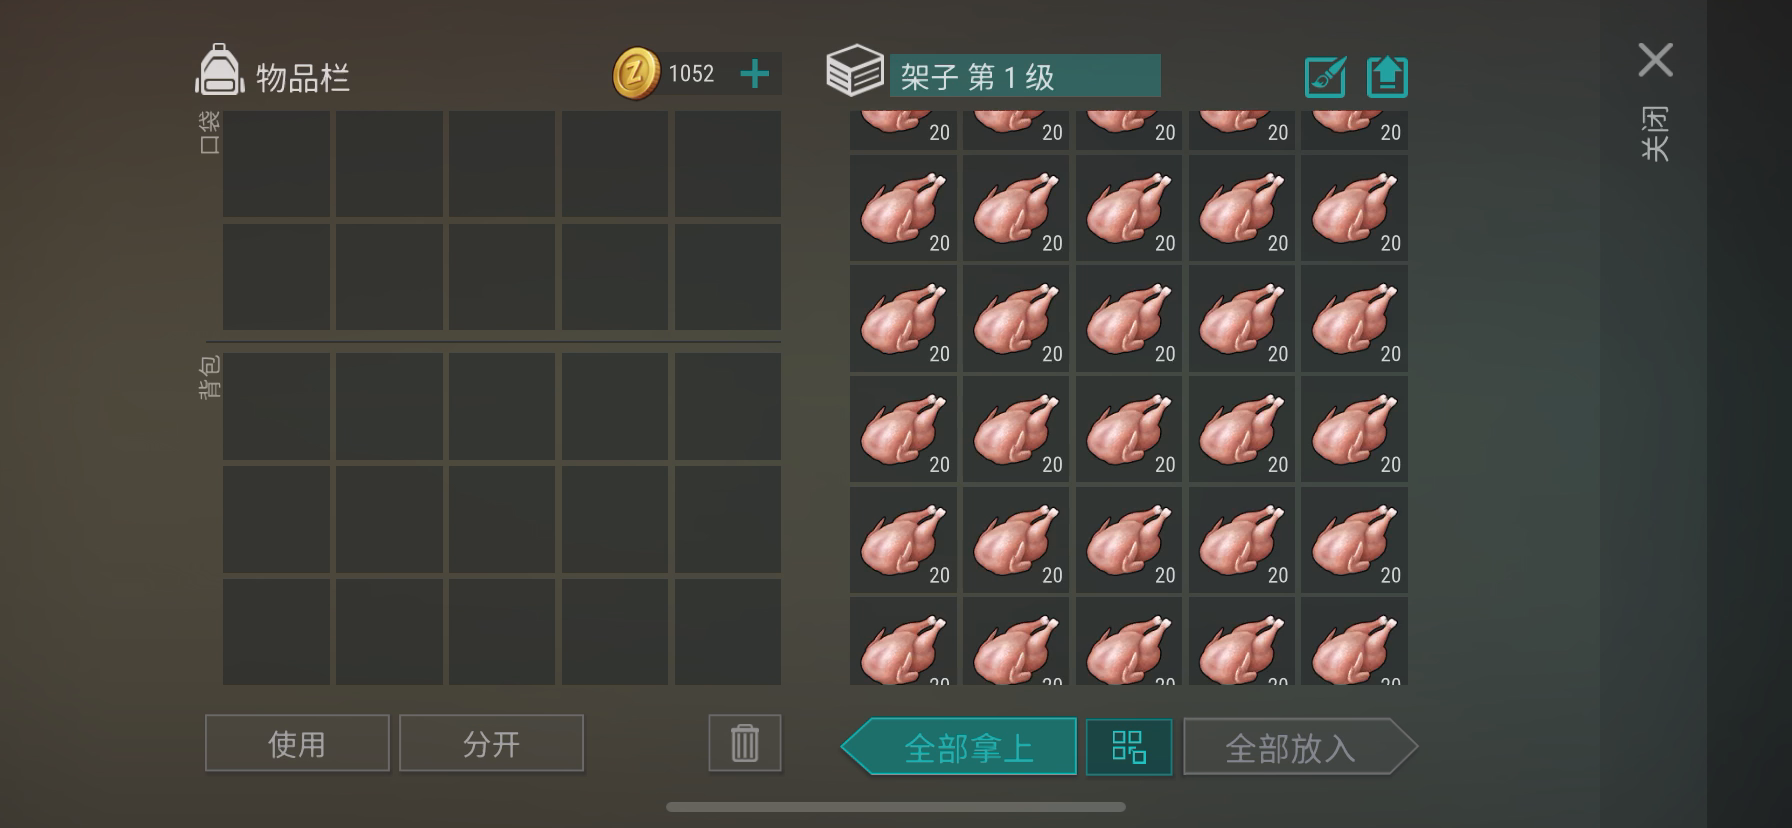The image size is (1792, 828).
Task: Click the shelf rename pencil icon
Action: 1326,76
